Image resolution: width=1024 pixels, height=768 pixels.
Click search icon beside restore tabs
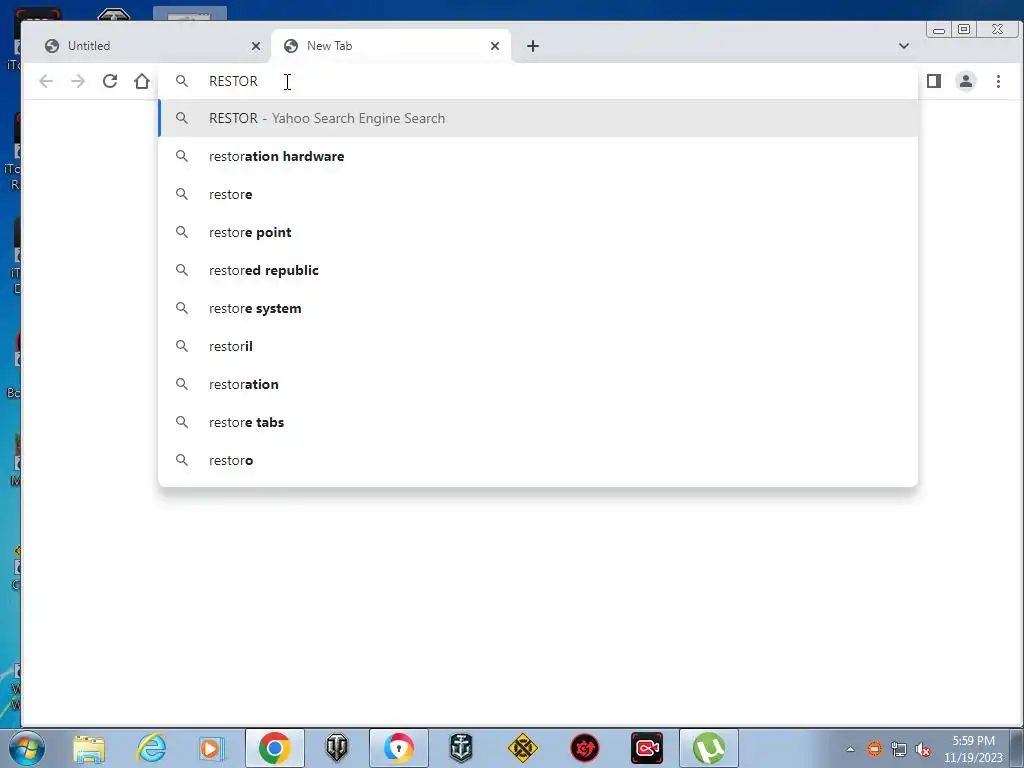click(x=182, y=422)
